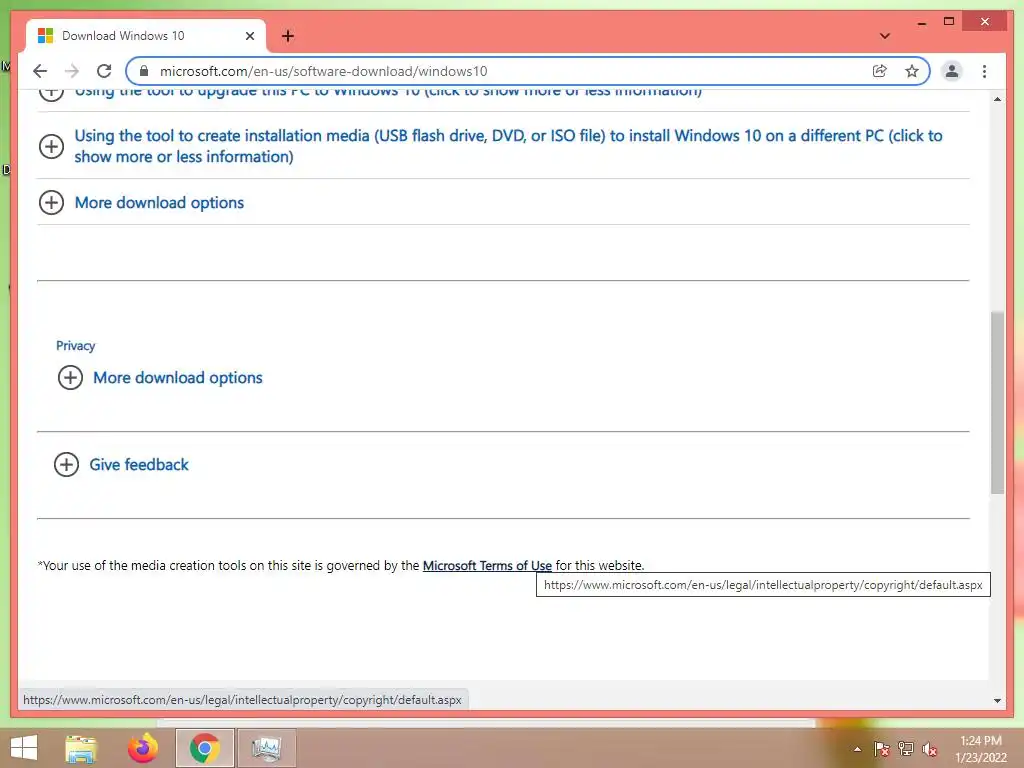This screenshot has width=1024, height=768.
Task: Share this page via address bar icon
Action: (880, 71)
